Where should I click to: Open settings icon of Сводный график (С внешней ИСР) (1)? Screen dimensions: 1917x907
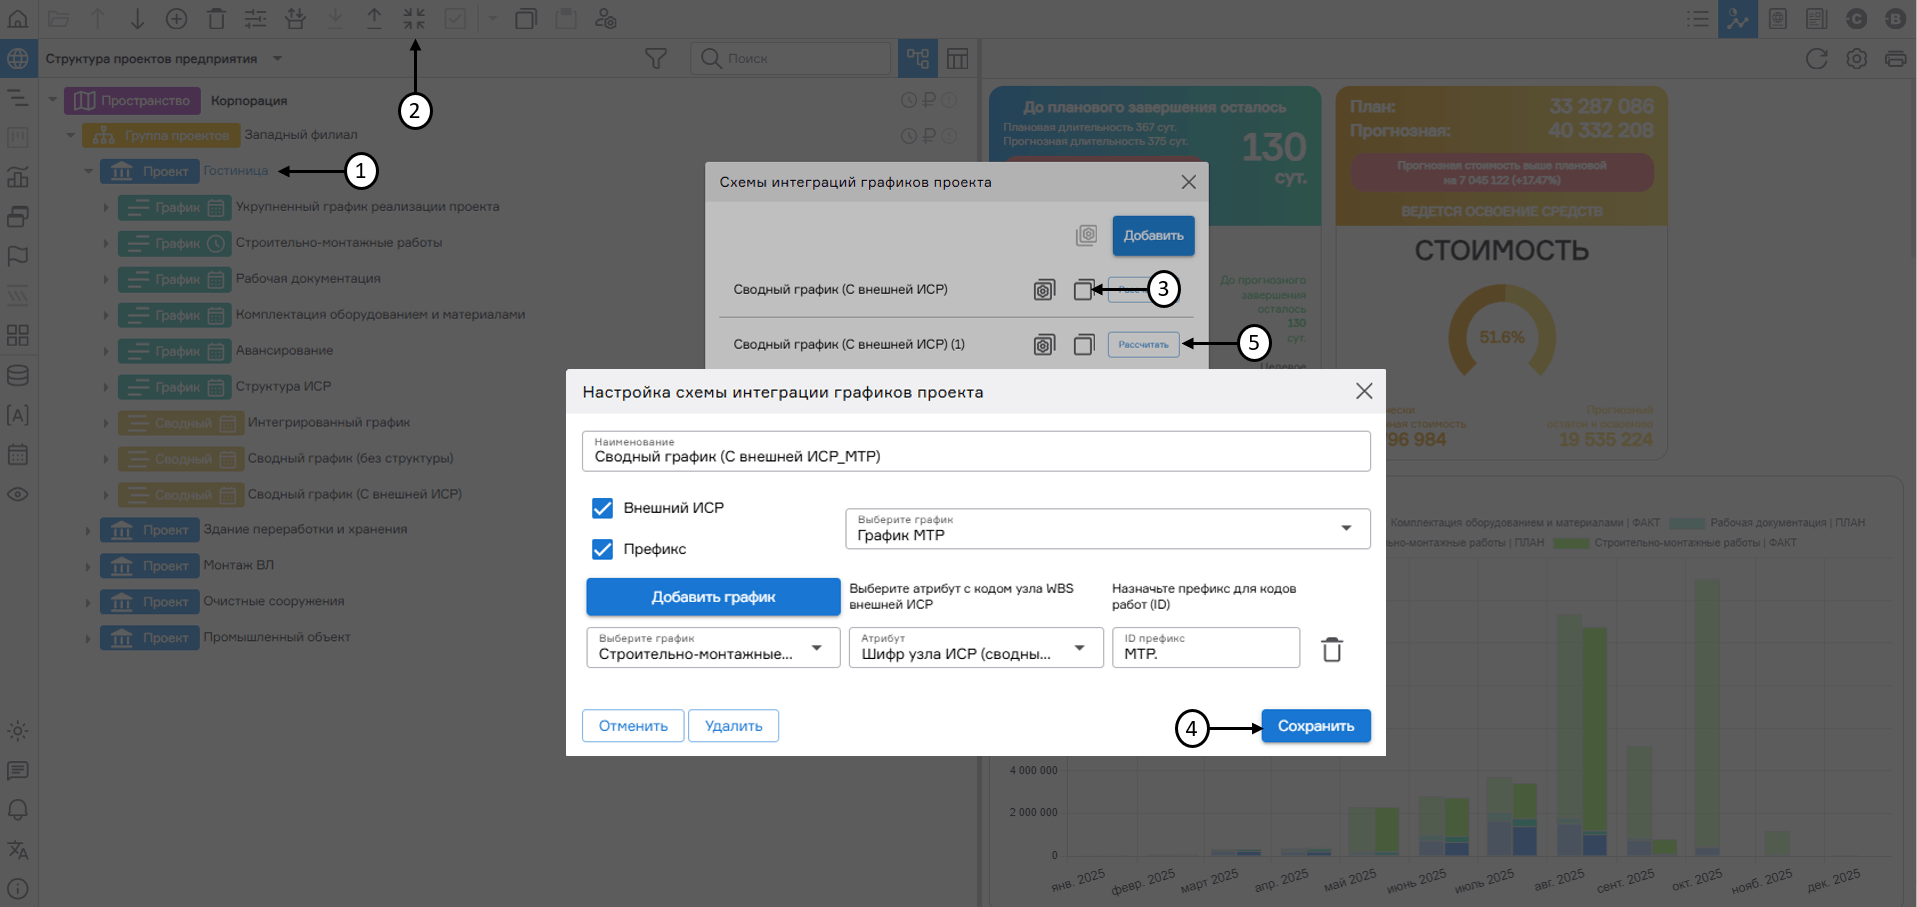tap(1044, 345)
